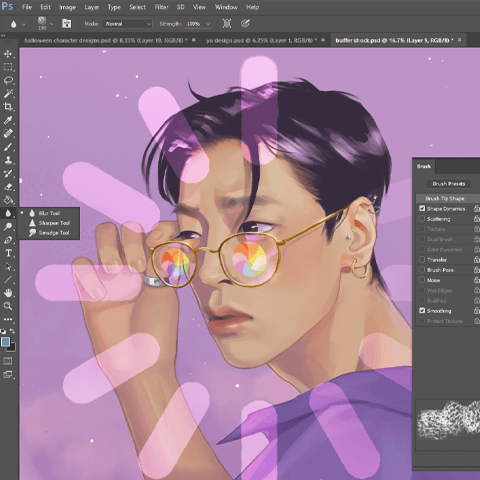Click the background color swatch
Viewport: 480px width, 480px height.
(x=12, y=348)
